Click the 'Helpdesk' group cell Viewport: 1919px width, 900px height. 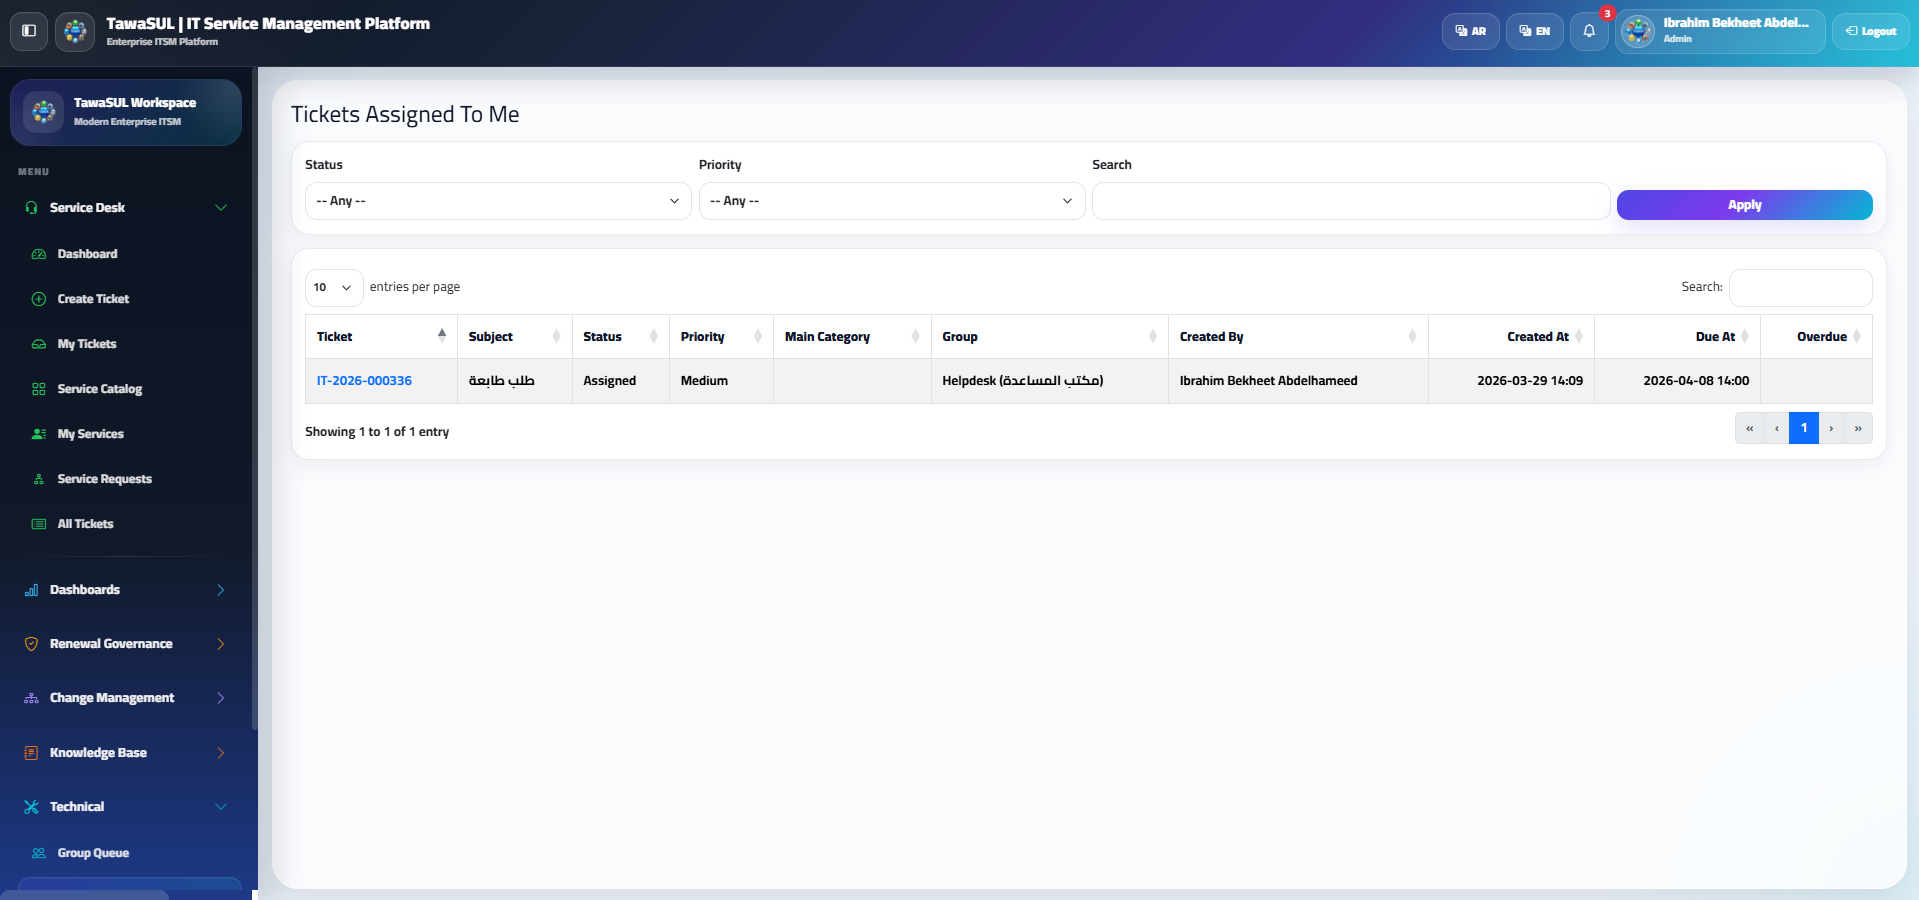[1049, 381]
